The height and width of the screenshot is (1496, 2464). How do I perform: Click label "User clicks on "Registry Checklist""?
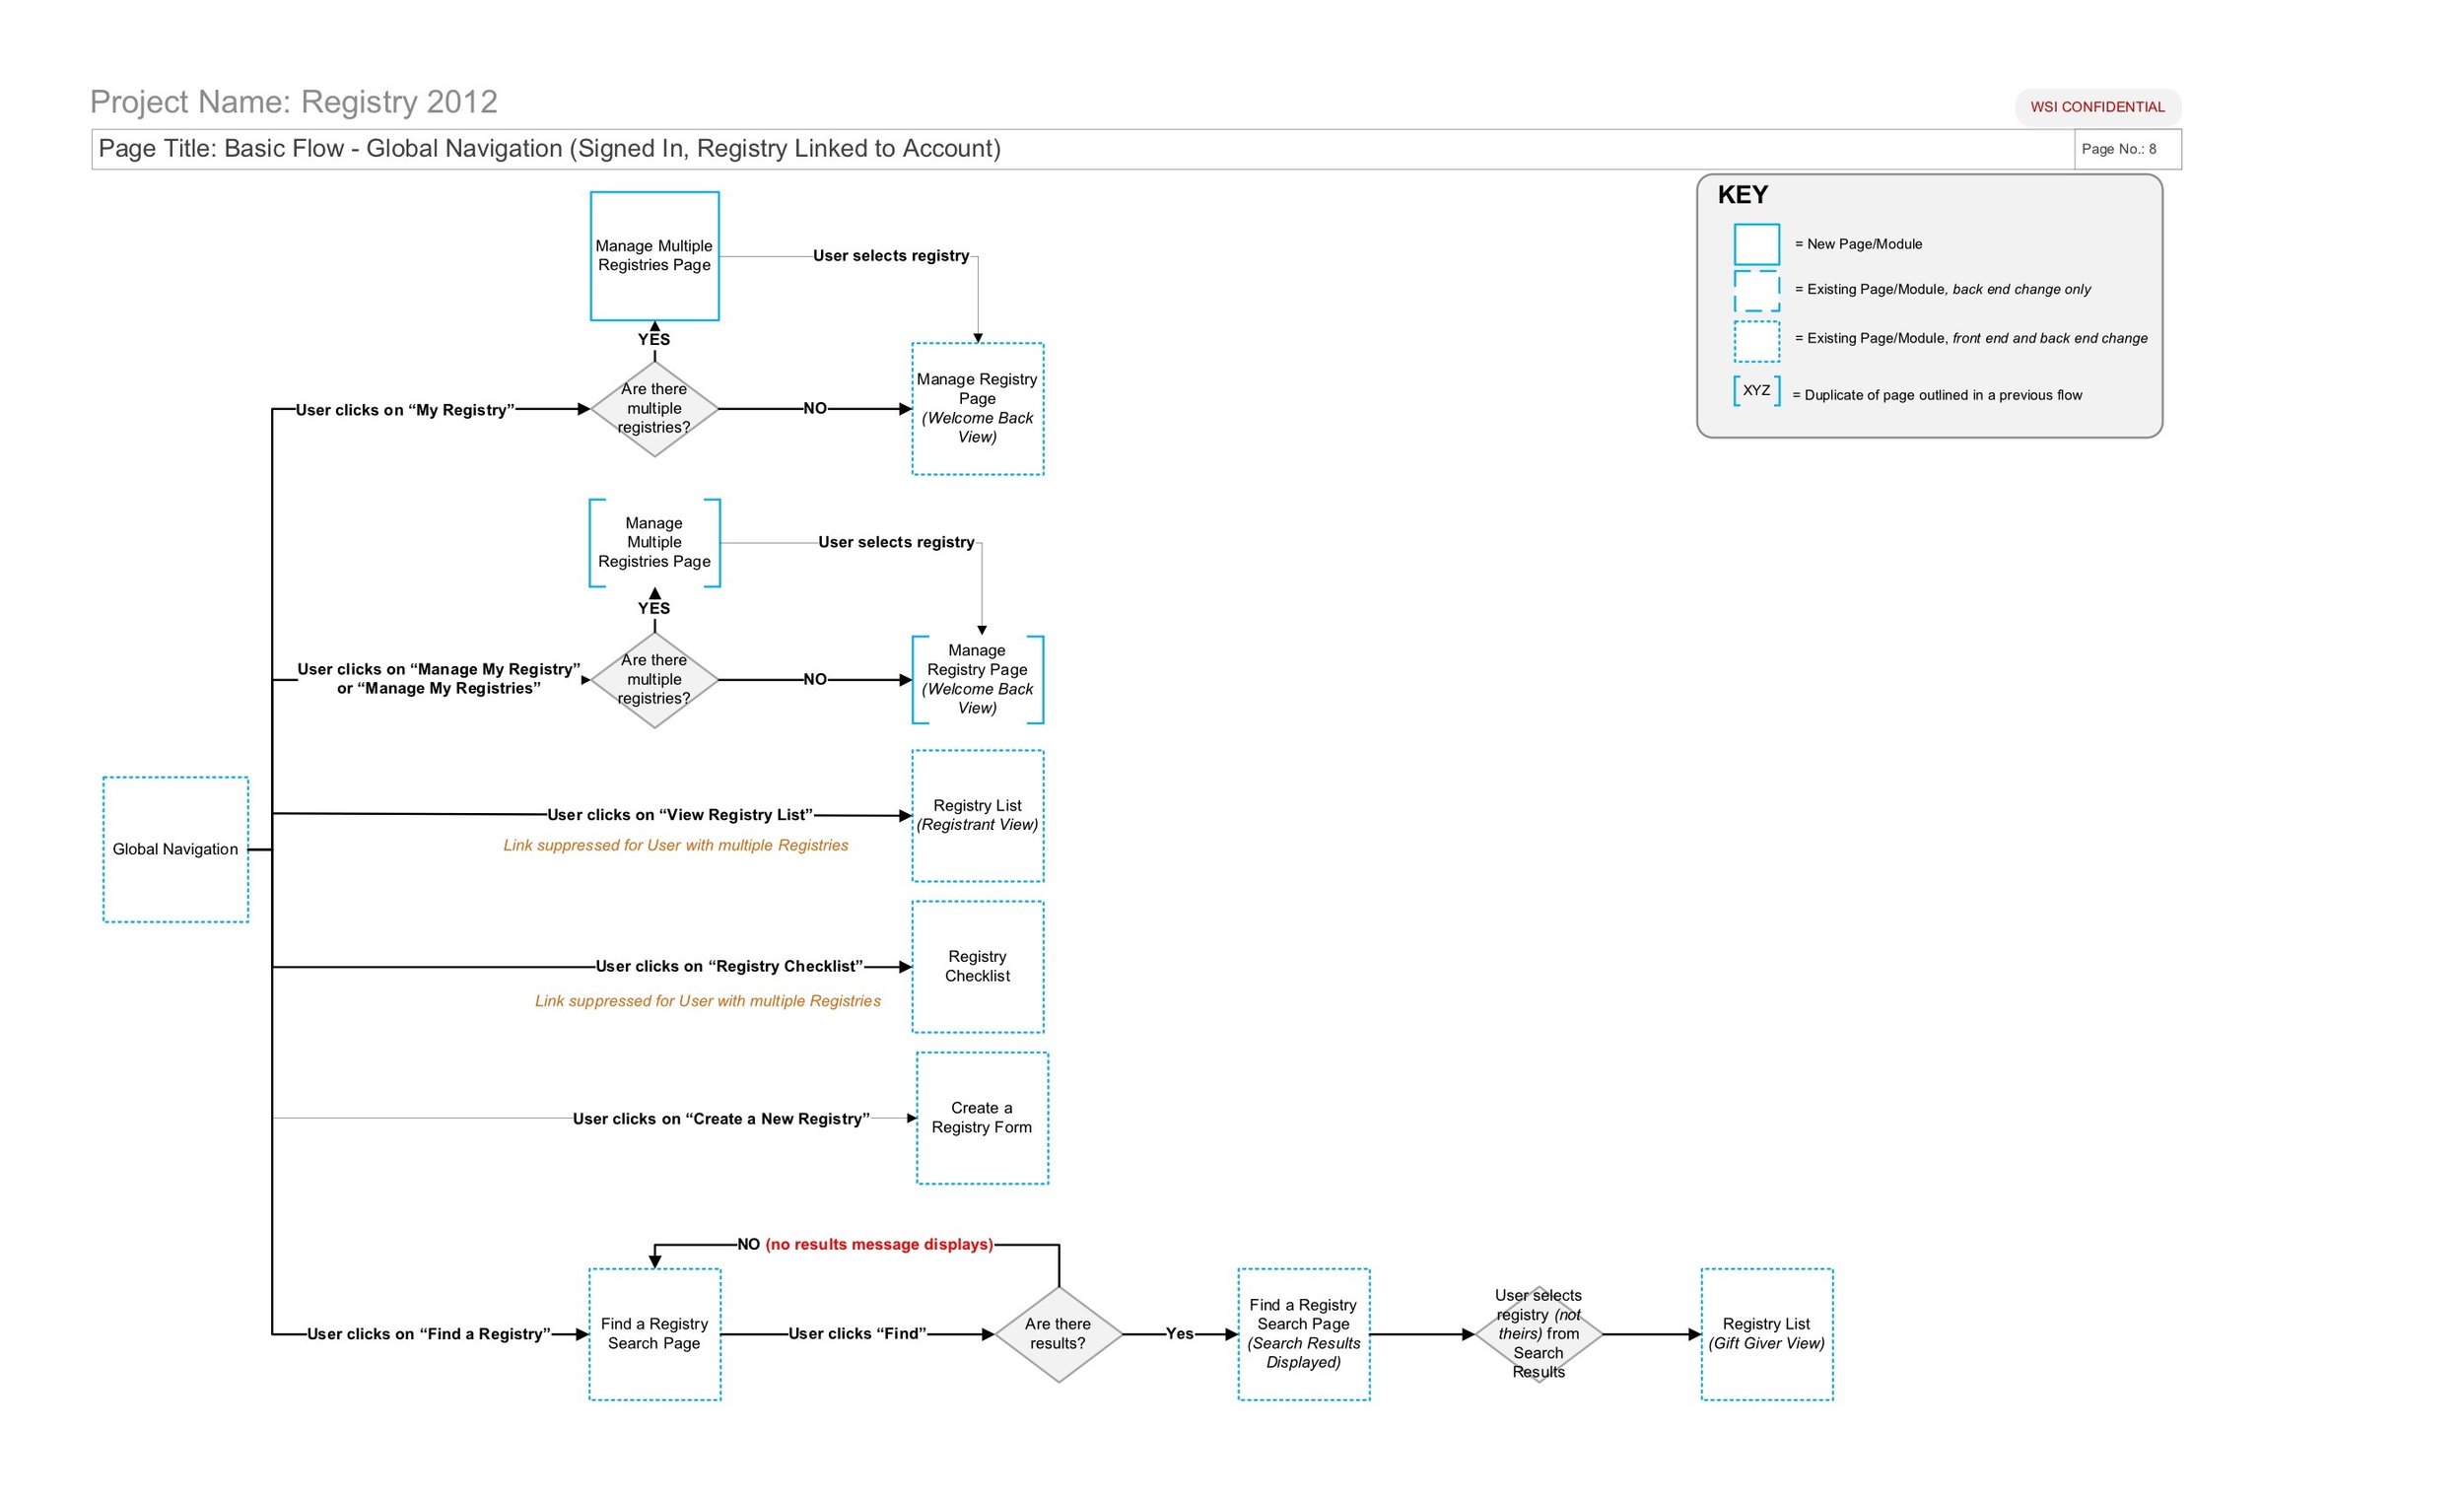(x=729, y=966)
